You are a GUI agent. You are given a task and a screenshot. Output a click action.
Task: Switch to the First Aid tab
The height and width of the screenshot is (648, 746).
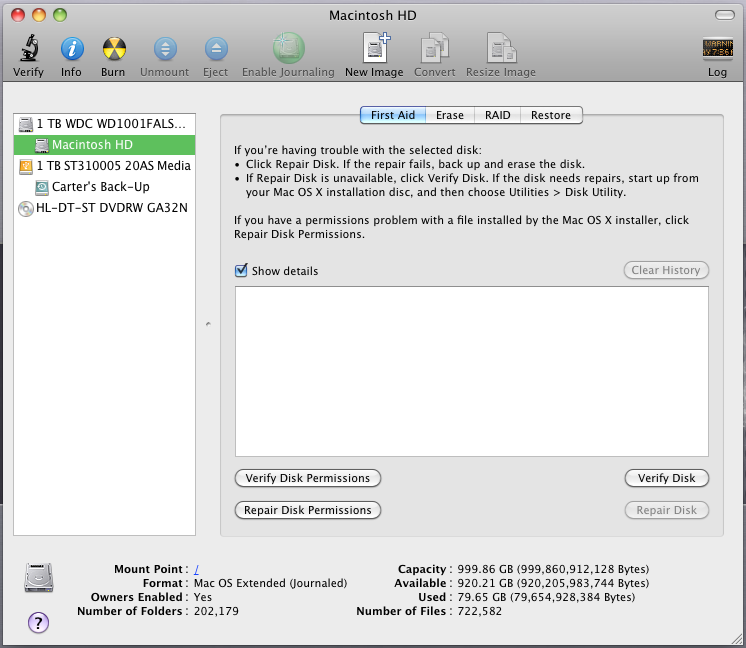(x=393, y=115)
